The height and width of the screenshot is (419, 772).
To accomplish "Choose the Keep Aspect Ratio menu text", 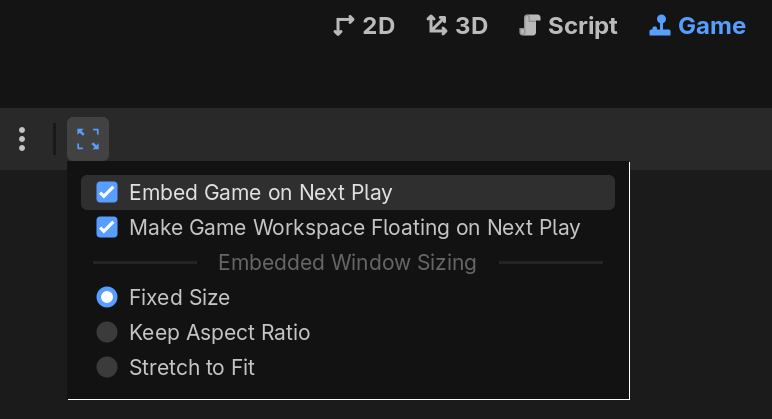I will point(219,332).
